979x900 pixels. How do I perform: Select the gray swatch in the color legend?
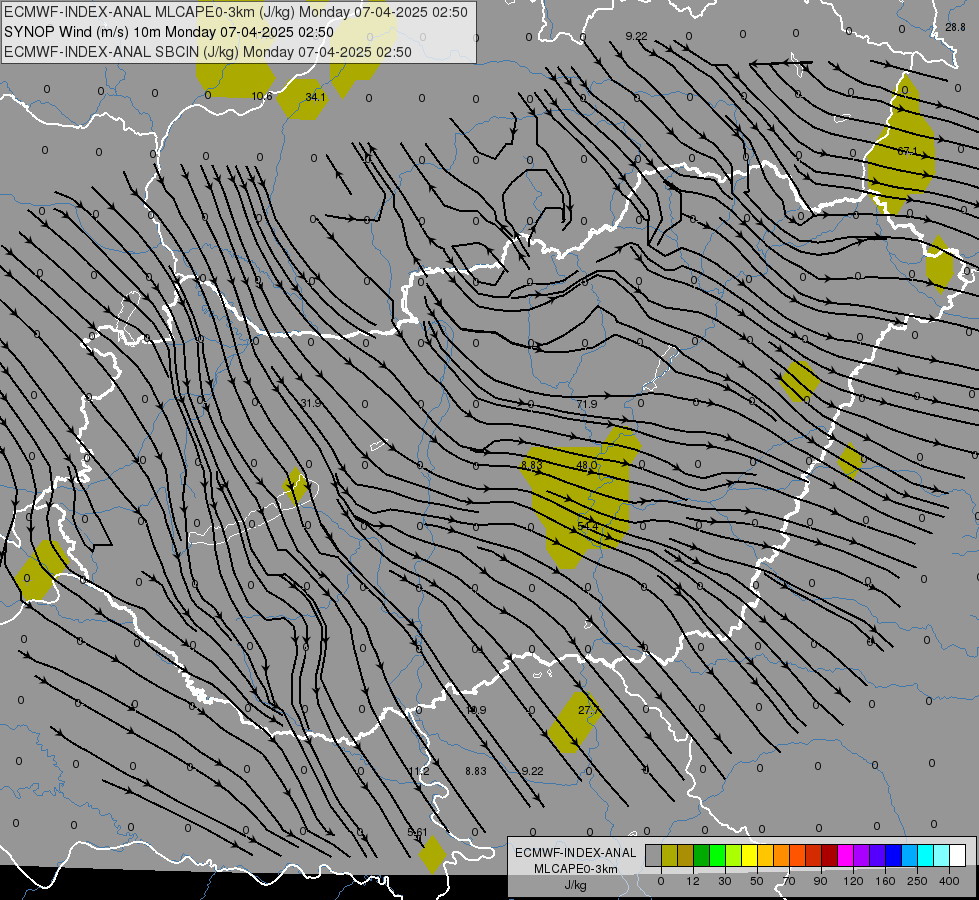click(653, 855)
